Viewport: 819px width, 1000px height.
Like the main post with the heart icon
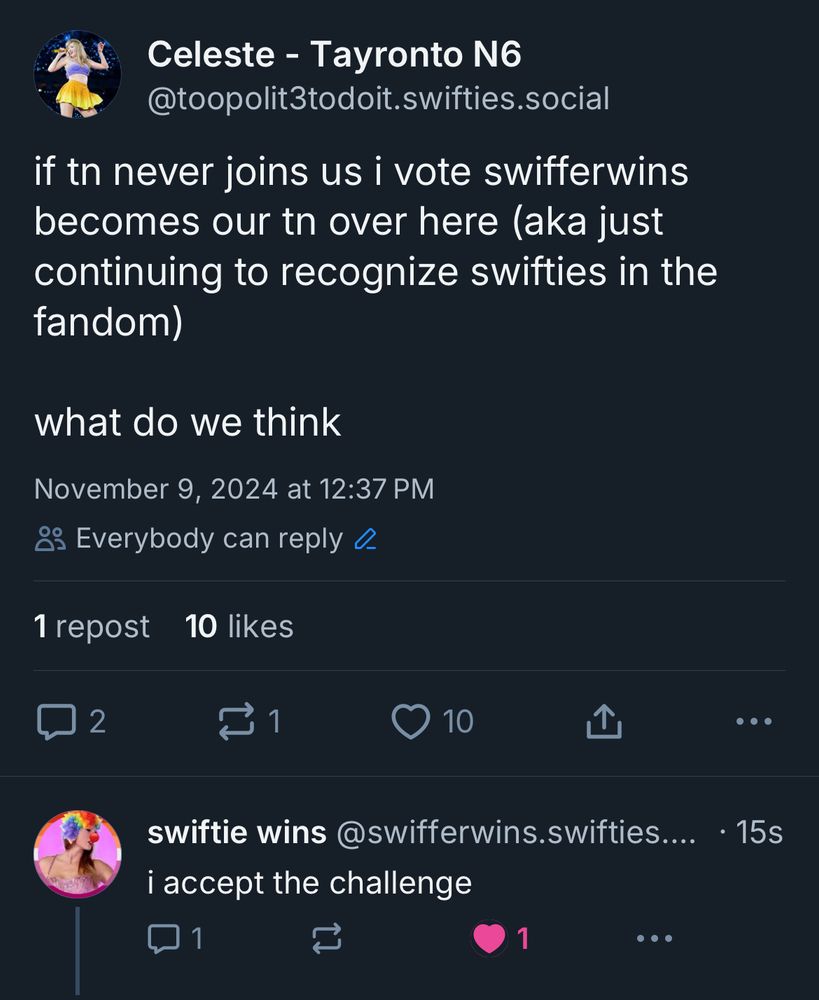tap(410, 721)
